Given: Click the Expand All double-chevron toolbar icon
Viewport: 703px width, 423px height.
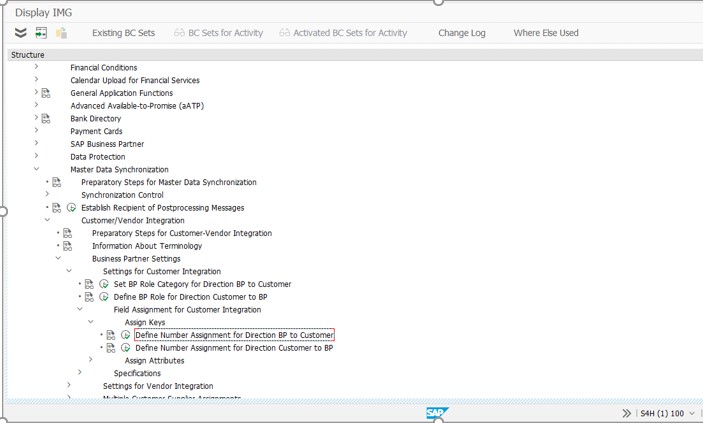Looking at the screenshot, I should (21, 33).
